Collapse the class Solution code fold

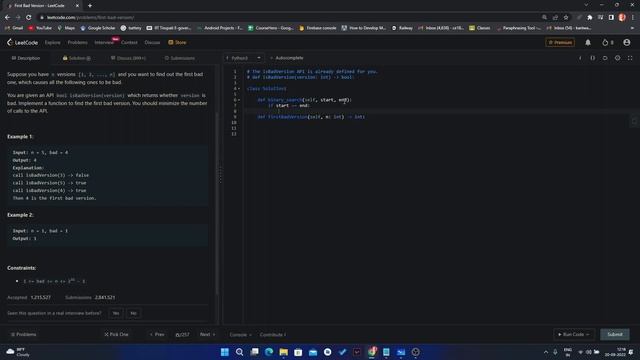tap(239, 89)
